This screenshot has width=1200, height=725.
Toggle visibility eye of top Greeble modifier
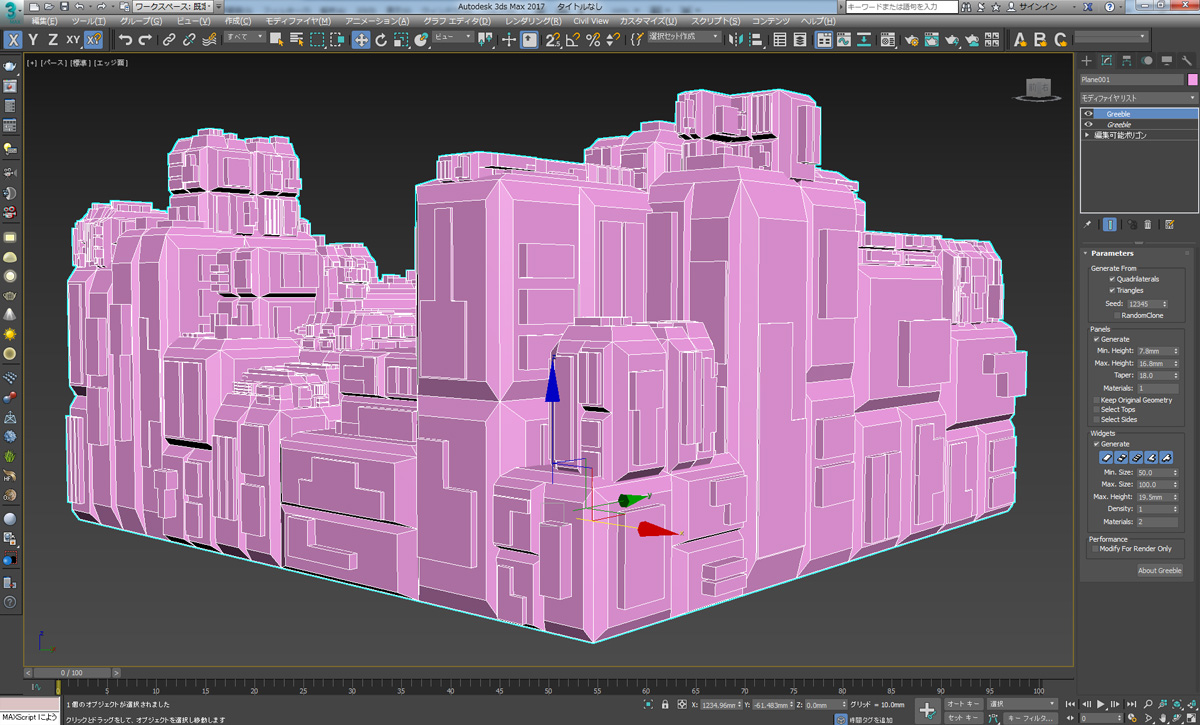click(x=1089, y=114)
